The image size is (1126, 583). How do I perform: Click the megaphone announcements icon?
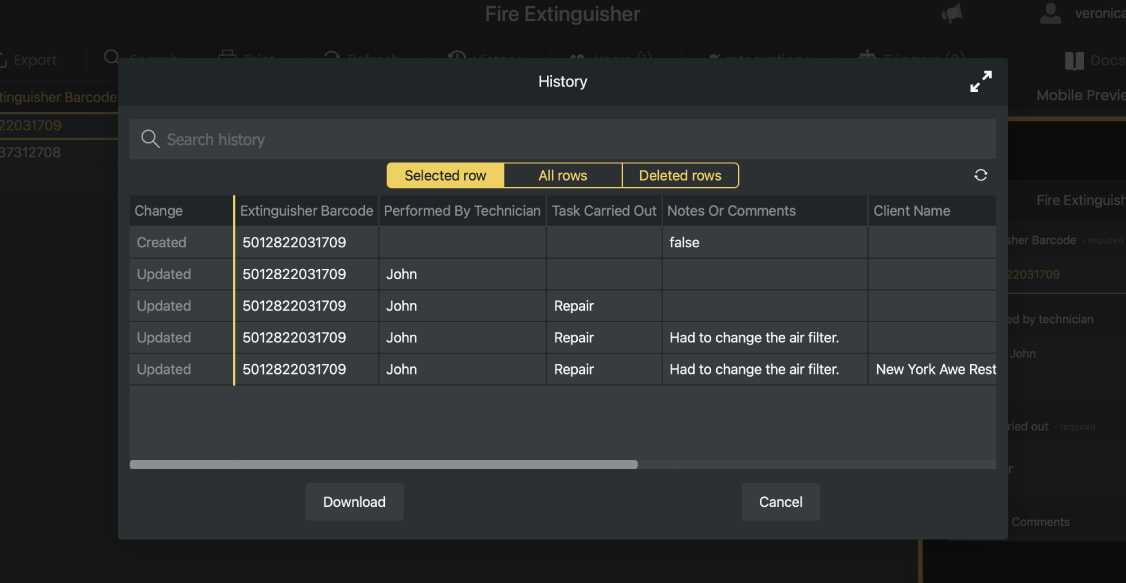tap(951, 14)
